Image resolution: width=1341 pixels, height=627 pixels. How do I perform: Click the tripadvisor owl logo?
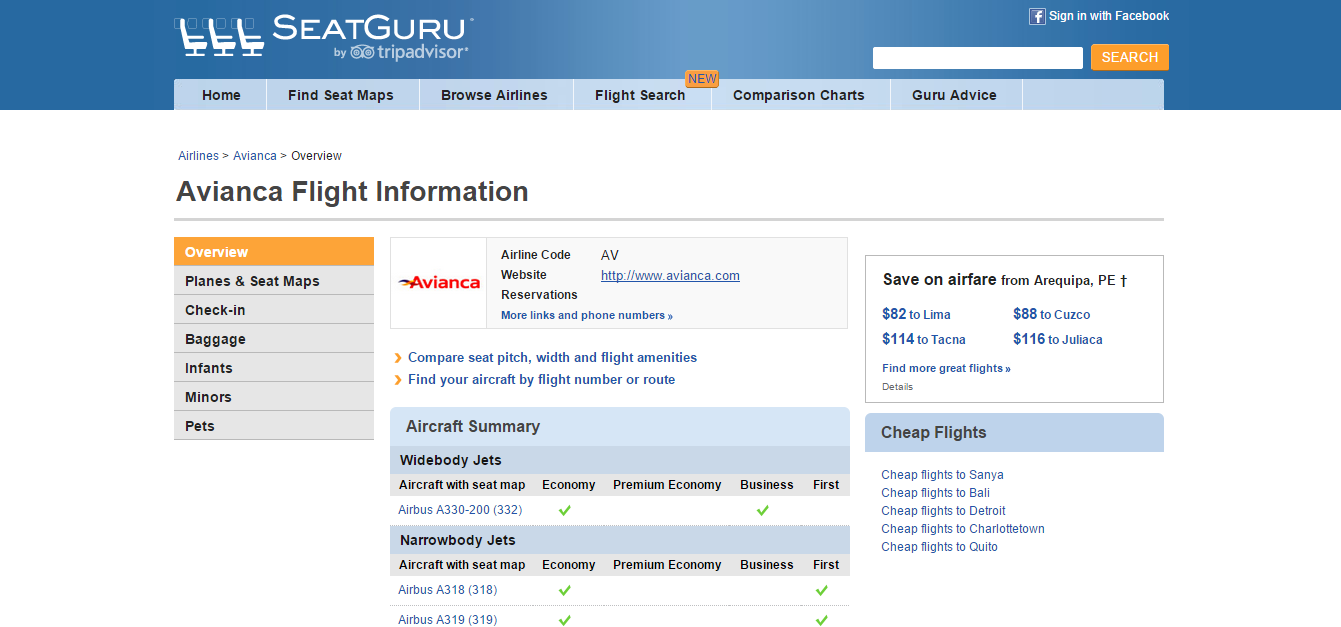pyautogui.click(x=362, y=52)
